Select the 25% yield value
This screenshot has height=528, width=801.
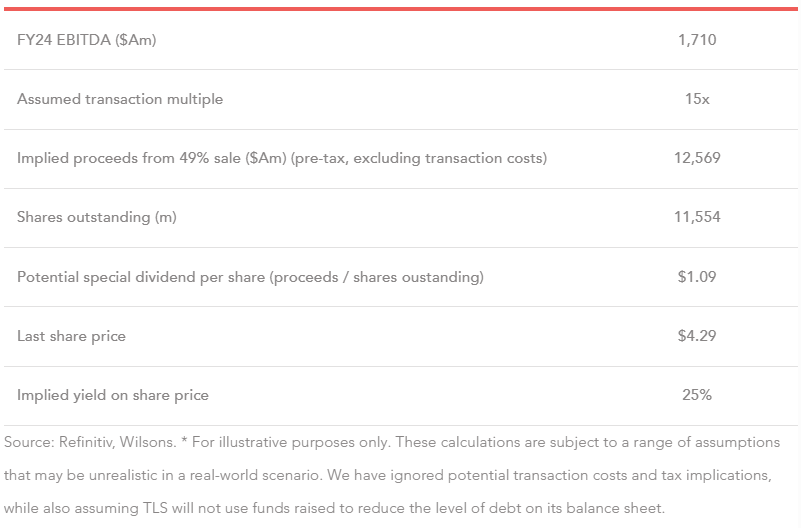(697, 395)
